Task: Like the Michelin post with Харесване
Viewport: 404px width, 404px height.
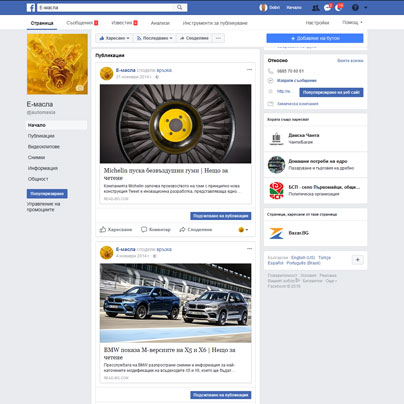Action: (116, 230)
